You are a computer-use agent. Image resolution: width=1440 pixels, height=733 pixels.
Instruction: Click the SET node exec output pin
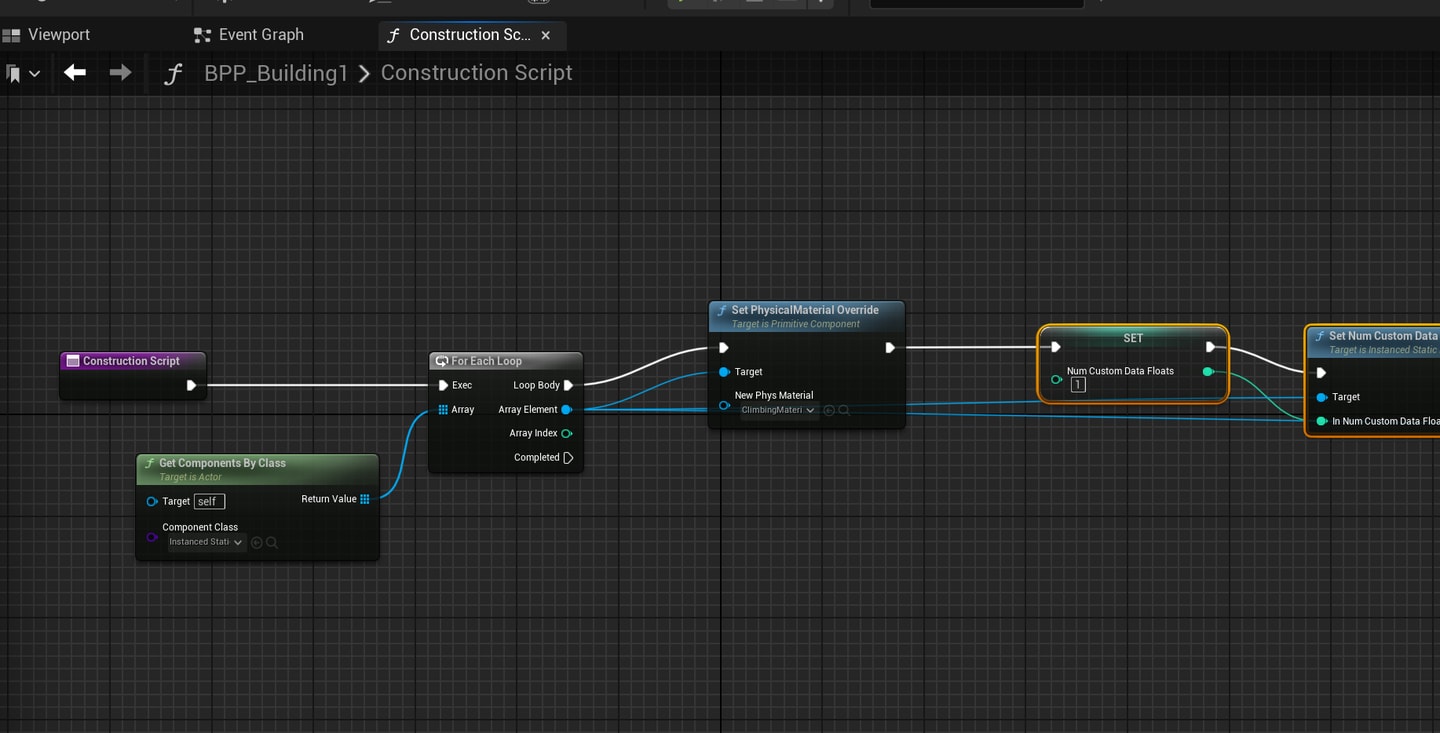(1211, 347)
